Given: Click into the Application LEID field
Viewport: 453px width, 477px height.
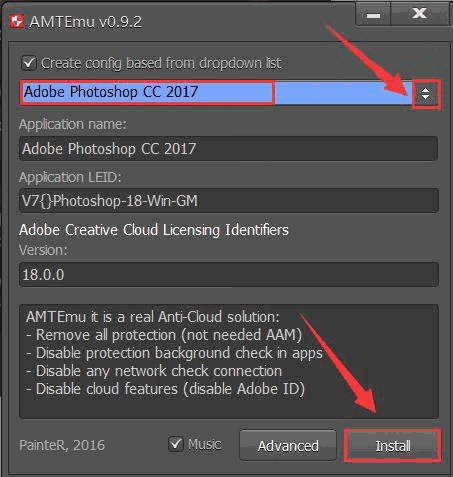Looking at the screenshot, I should point(228,200).
